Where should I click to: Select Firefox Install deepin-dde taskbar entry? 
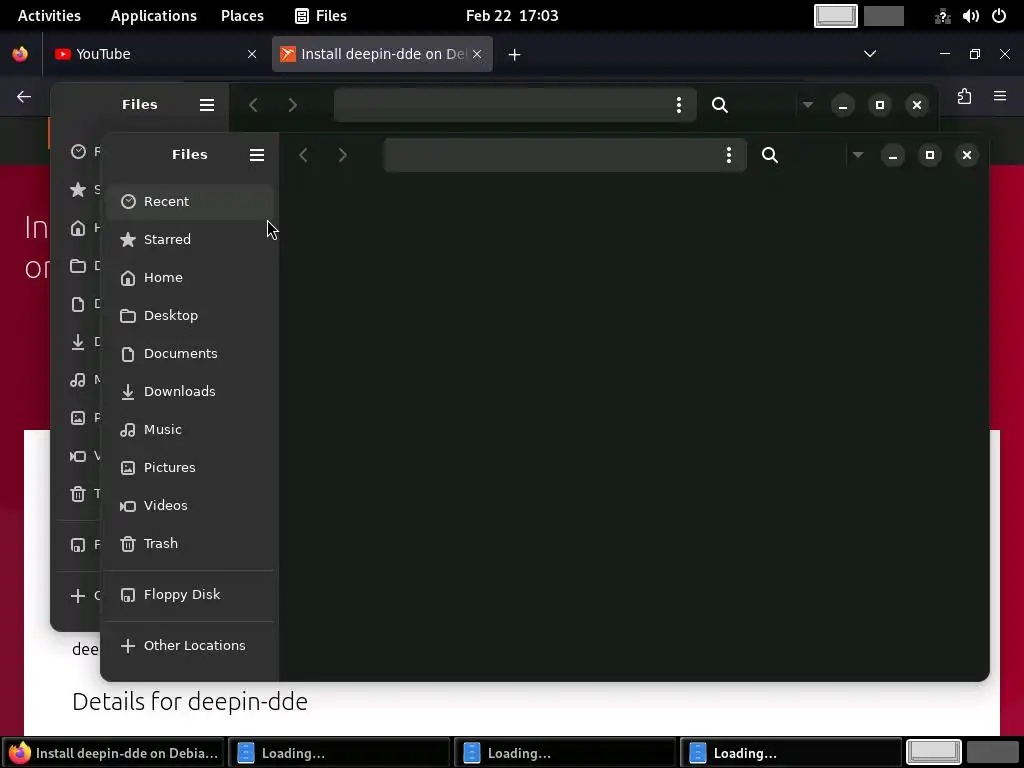[113, 753]
